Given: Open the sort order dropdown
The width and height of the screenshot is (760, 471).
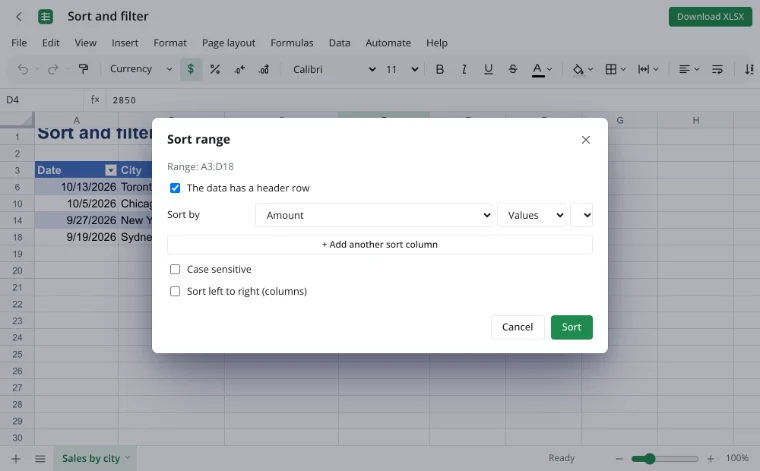Looking at the screenshot, I should click(582, 215).
